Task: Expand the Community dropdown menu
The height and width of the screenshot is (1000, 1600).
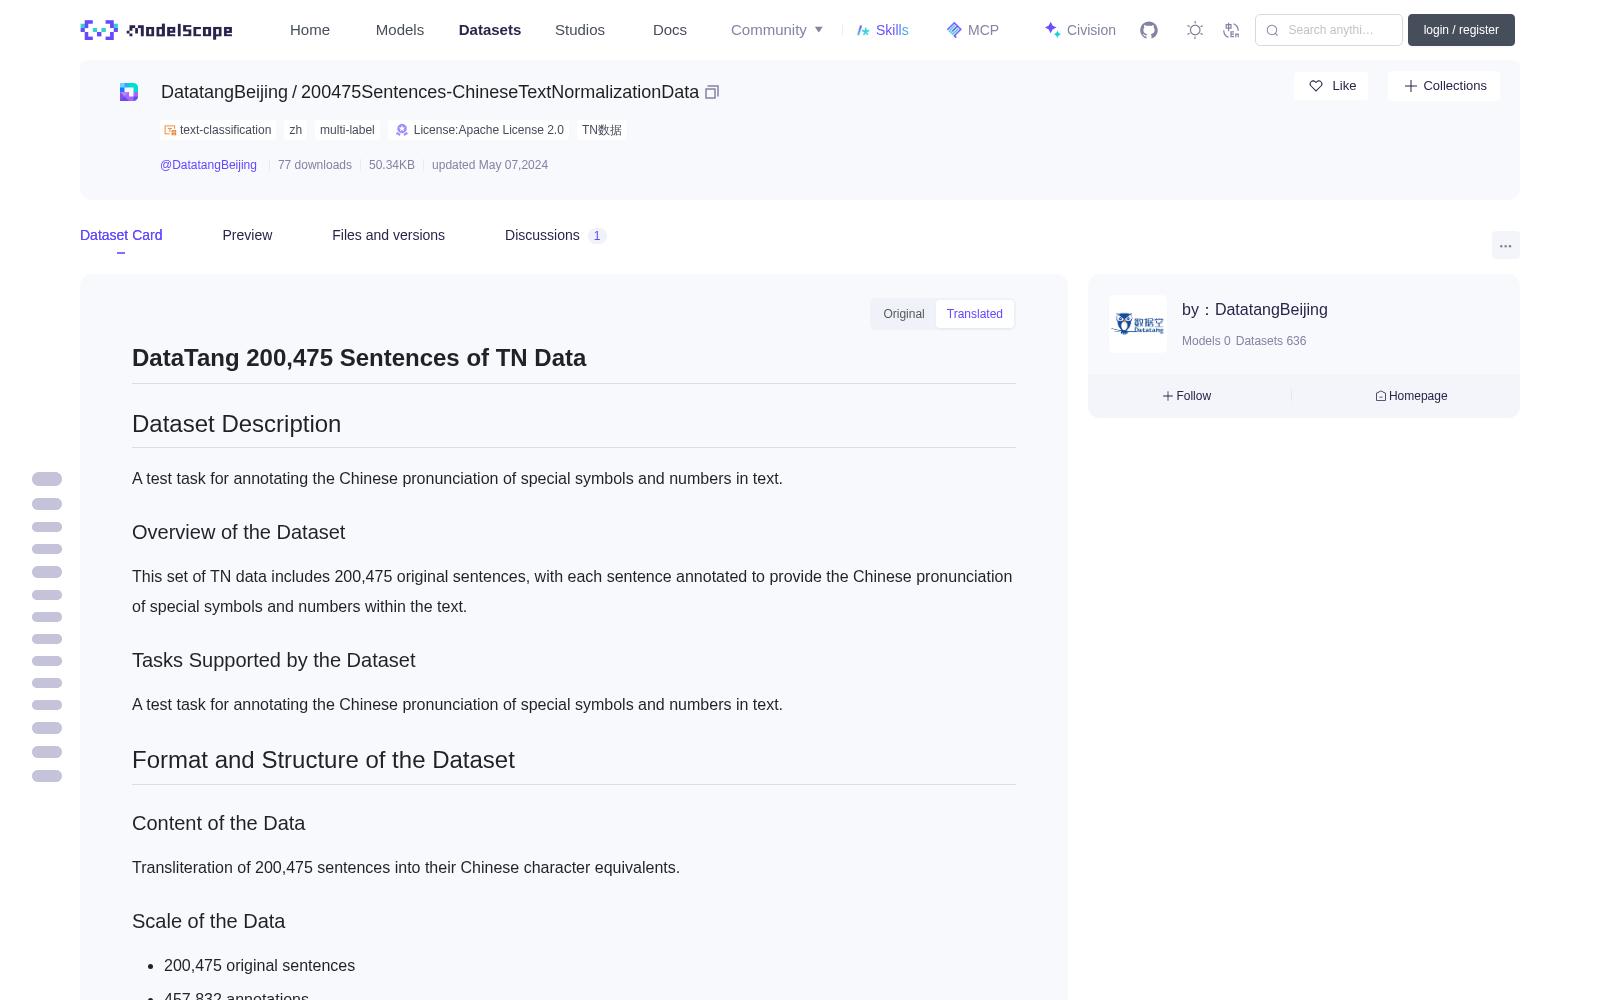Action: [x=777, y=30]
